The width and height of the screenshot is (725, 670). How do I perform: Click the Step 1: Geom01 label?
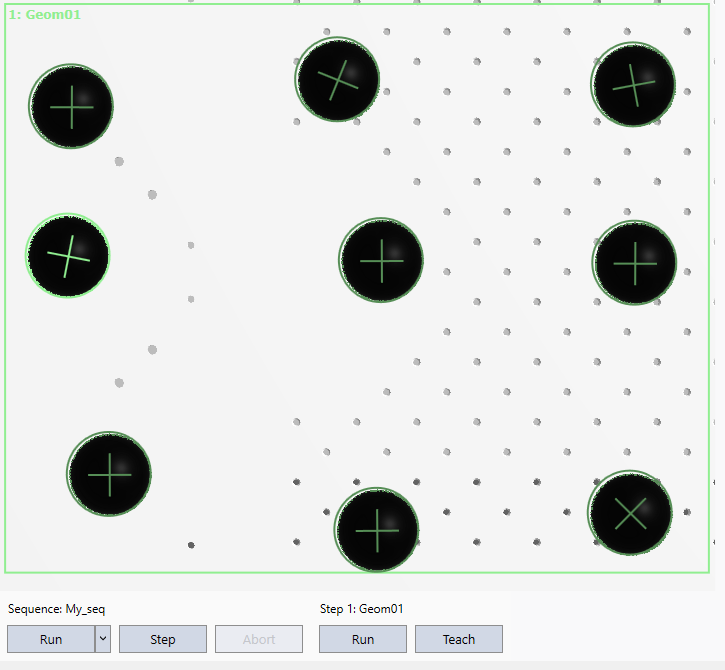coord(362,609)
